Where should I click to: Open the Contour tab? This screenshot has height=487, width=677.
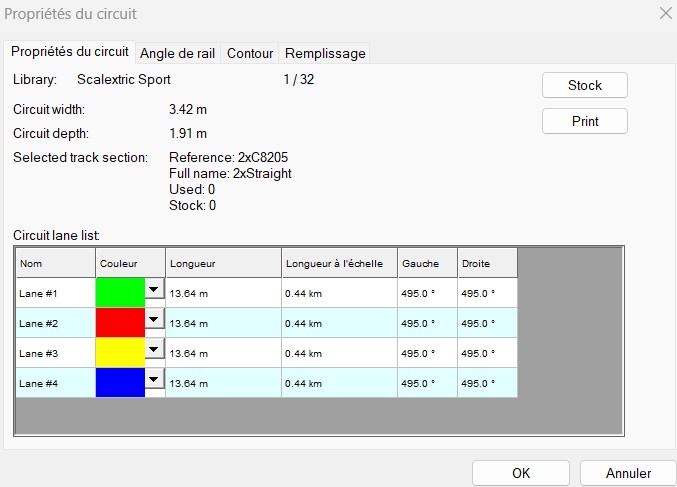pos(249,53)
